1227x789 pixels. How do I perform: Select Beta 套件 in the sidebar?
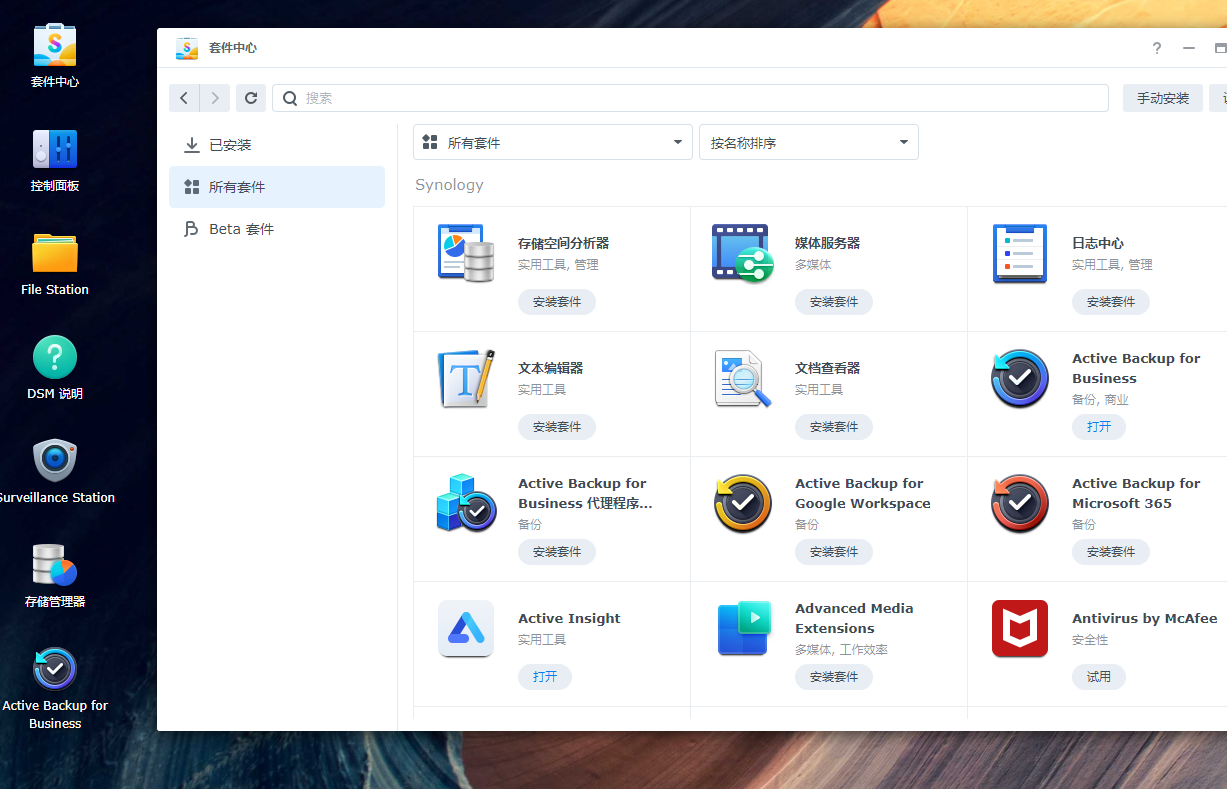277,229
